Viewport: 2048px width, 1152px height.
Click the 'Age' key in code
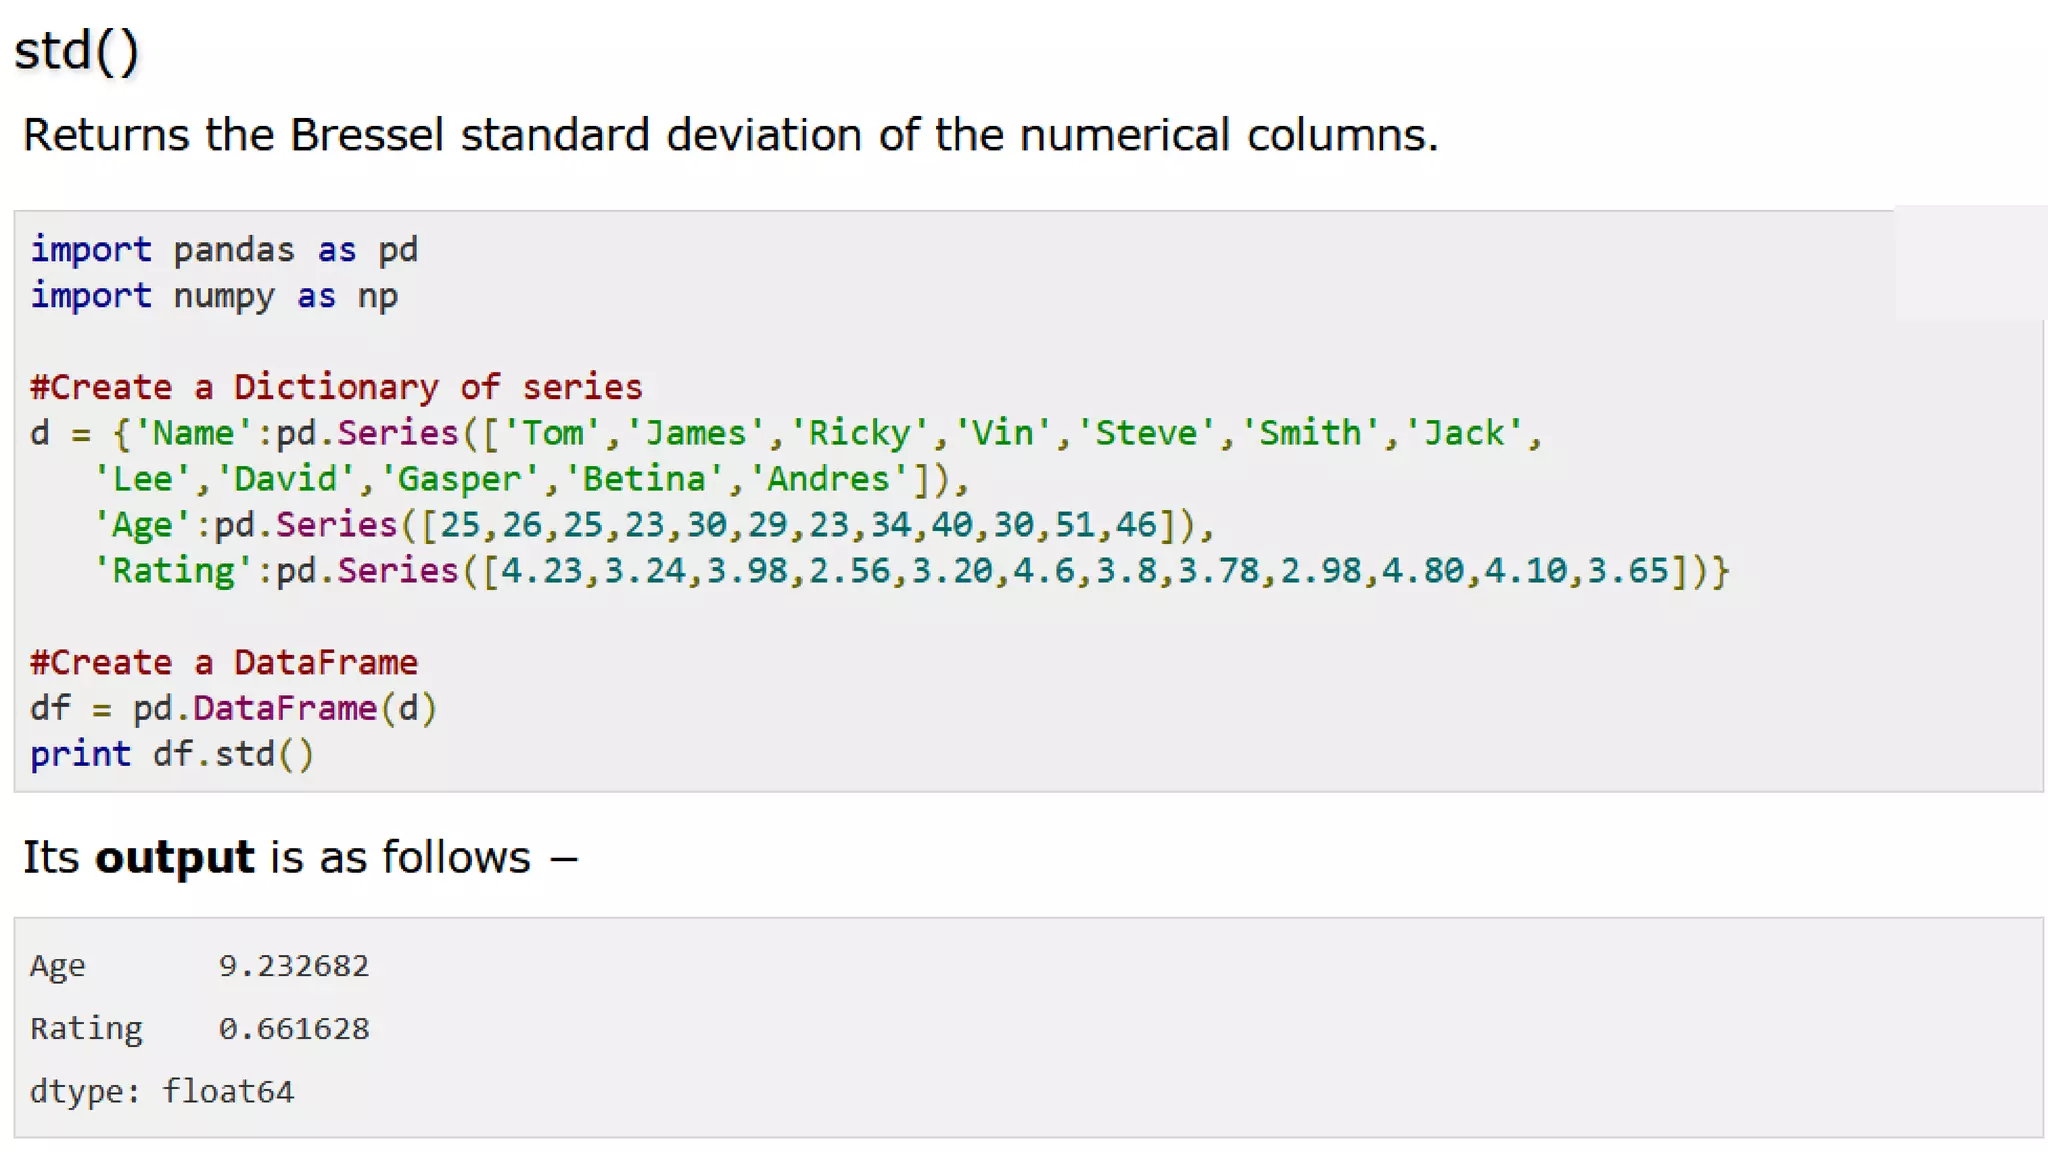point(142,525)
